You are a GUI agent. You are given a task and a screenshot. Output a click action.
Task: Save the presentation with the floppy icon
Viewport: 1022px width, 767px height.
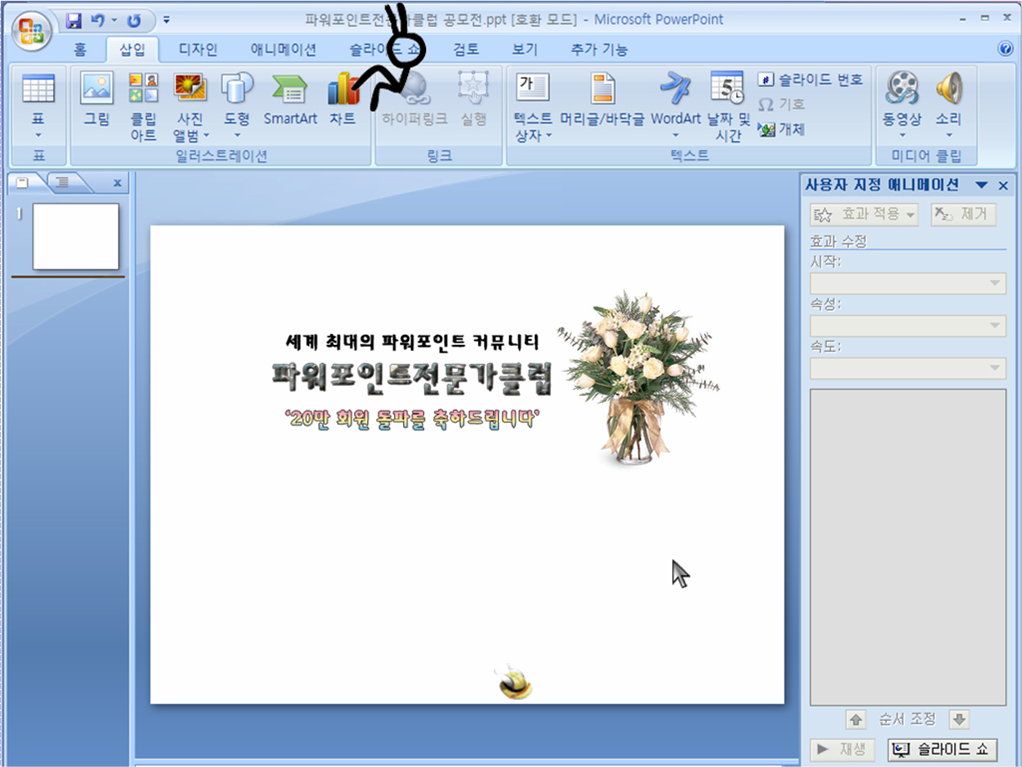[x=74, y=20]
